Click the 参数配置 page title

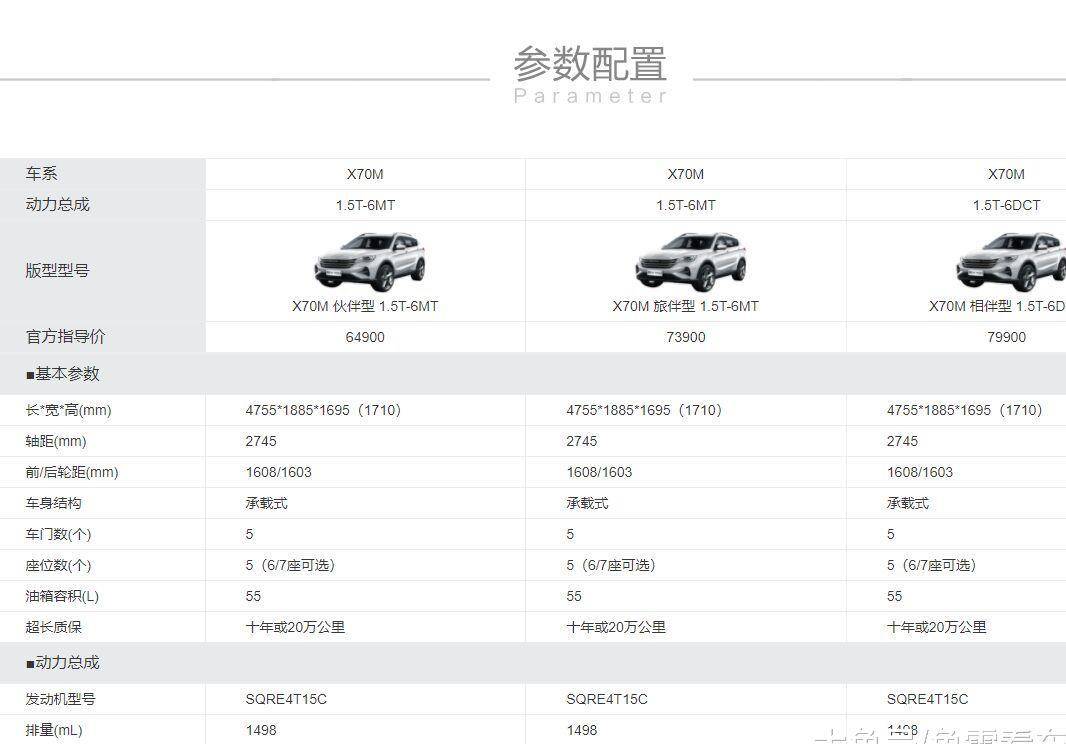tap(590, 63)
